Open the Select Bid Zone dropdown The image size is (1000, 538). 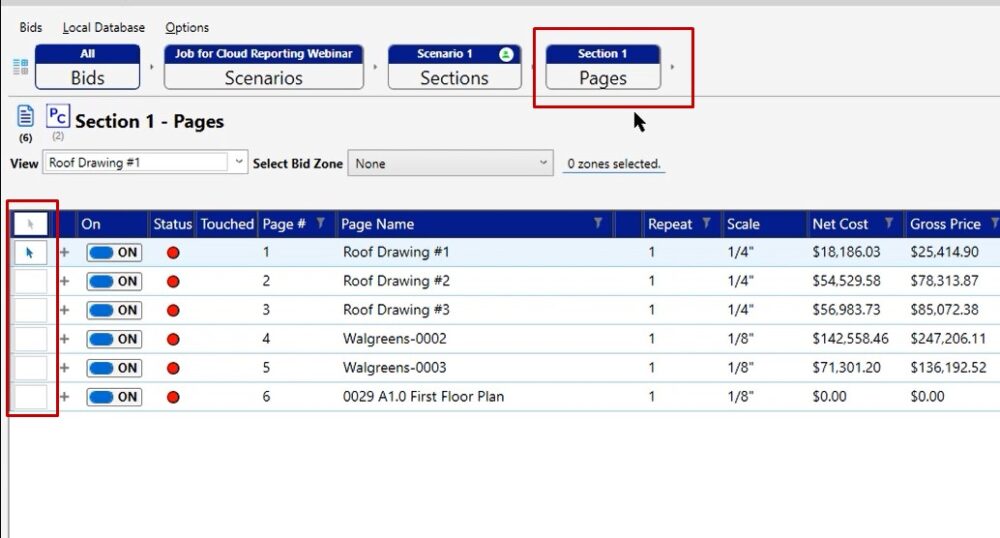tap(544, 163)
